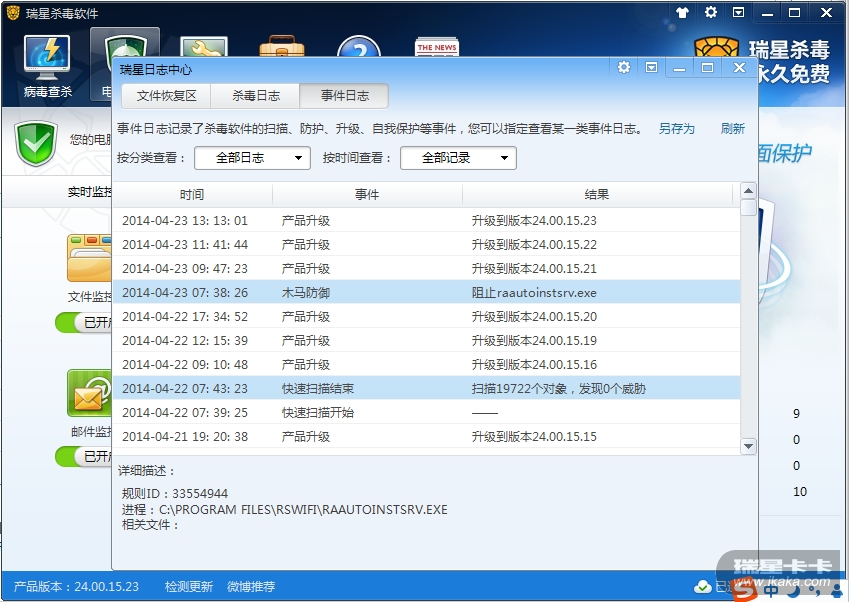
Task: Sort by the 事件 column header
Action: tap(367, 195)
